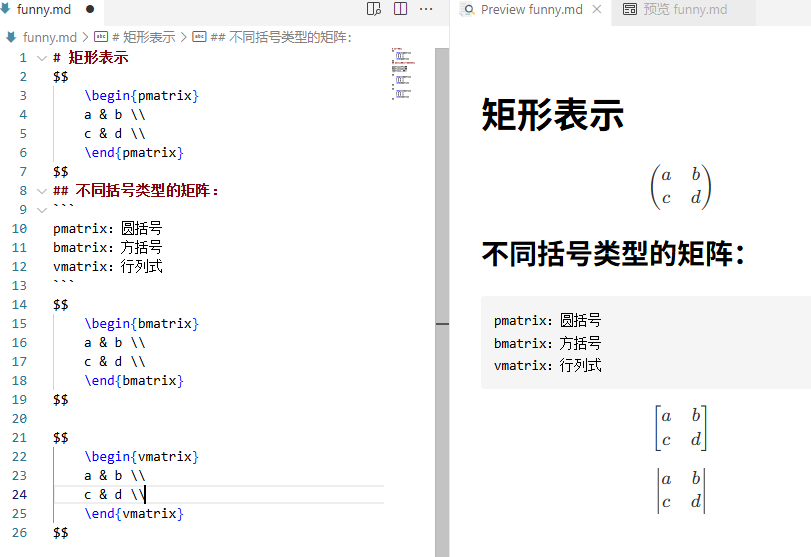Click the \end{pmatrix} line in editor
The height and width of the screenshot is (557, 811).
tap(133, 153)
